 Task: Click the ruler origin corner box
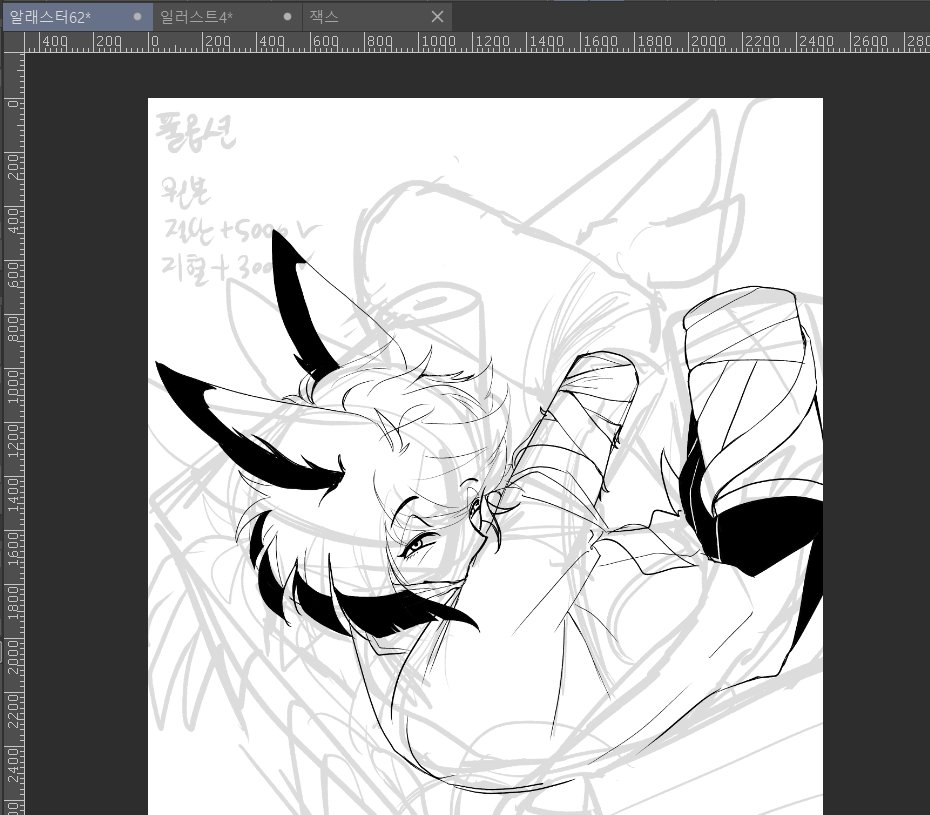pos(14,42)
